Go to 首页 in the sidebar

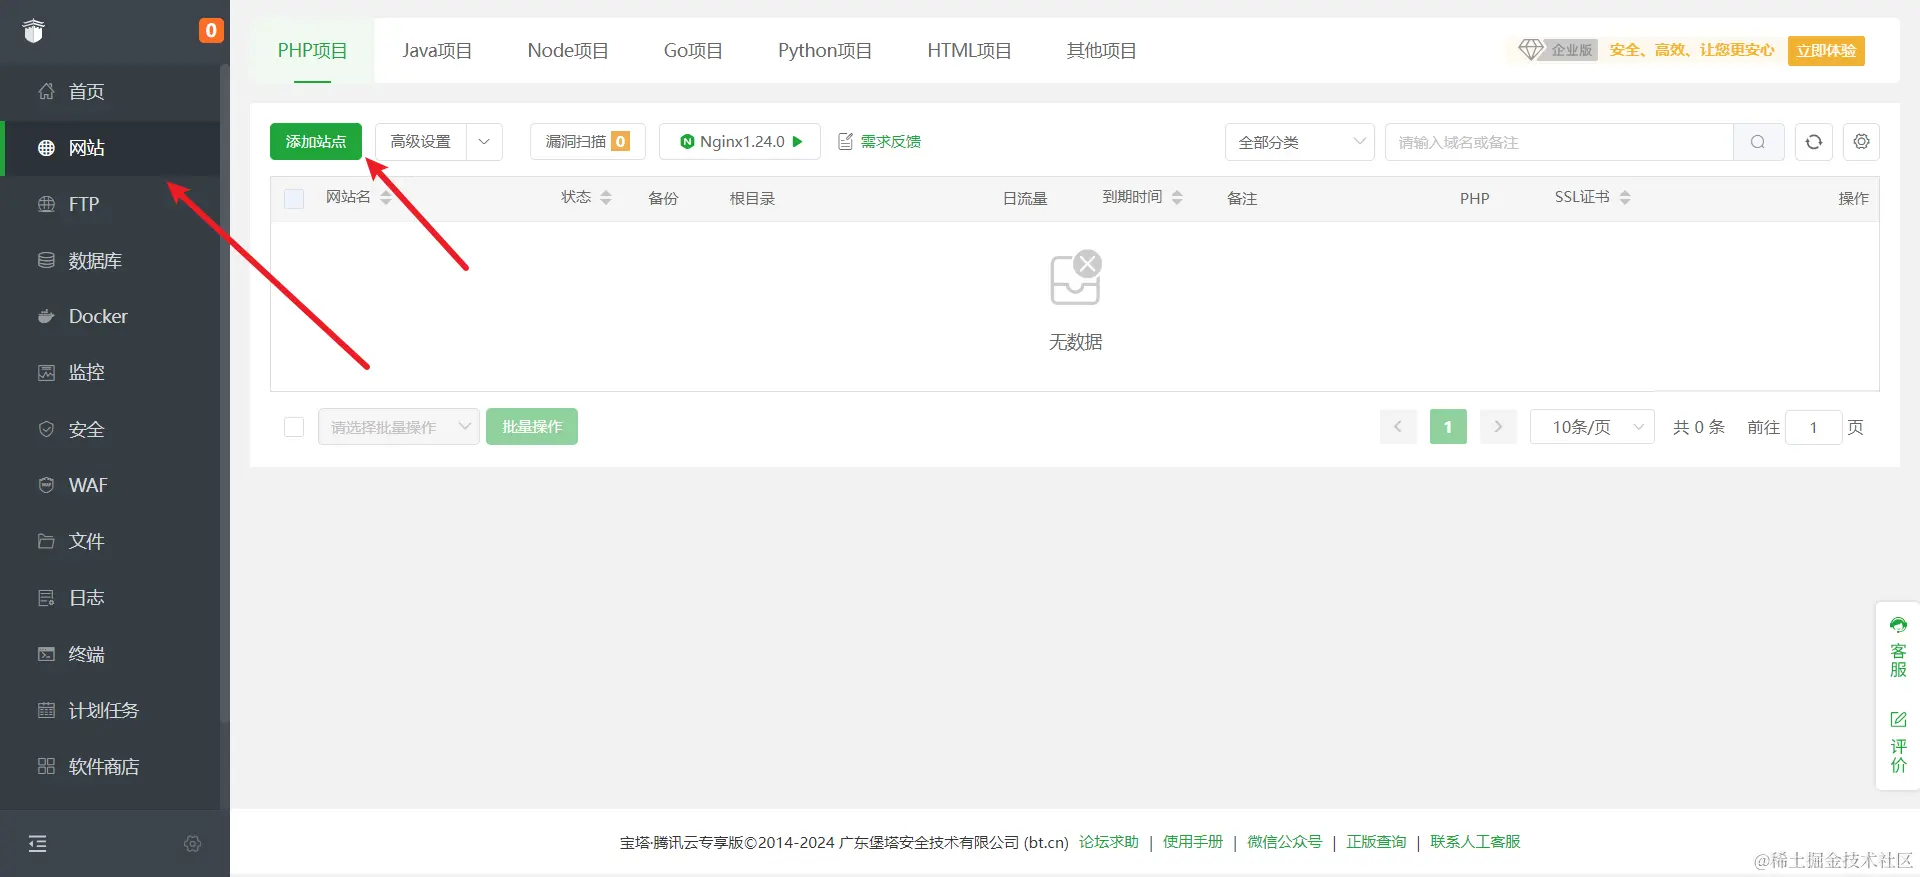click(110, 92)
